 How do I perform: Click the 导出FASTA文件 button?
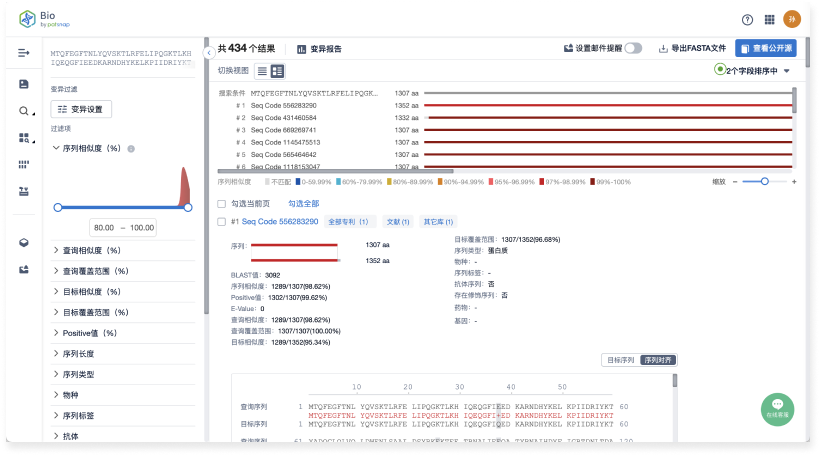[692, 48]
